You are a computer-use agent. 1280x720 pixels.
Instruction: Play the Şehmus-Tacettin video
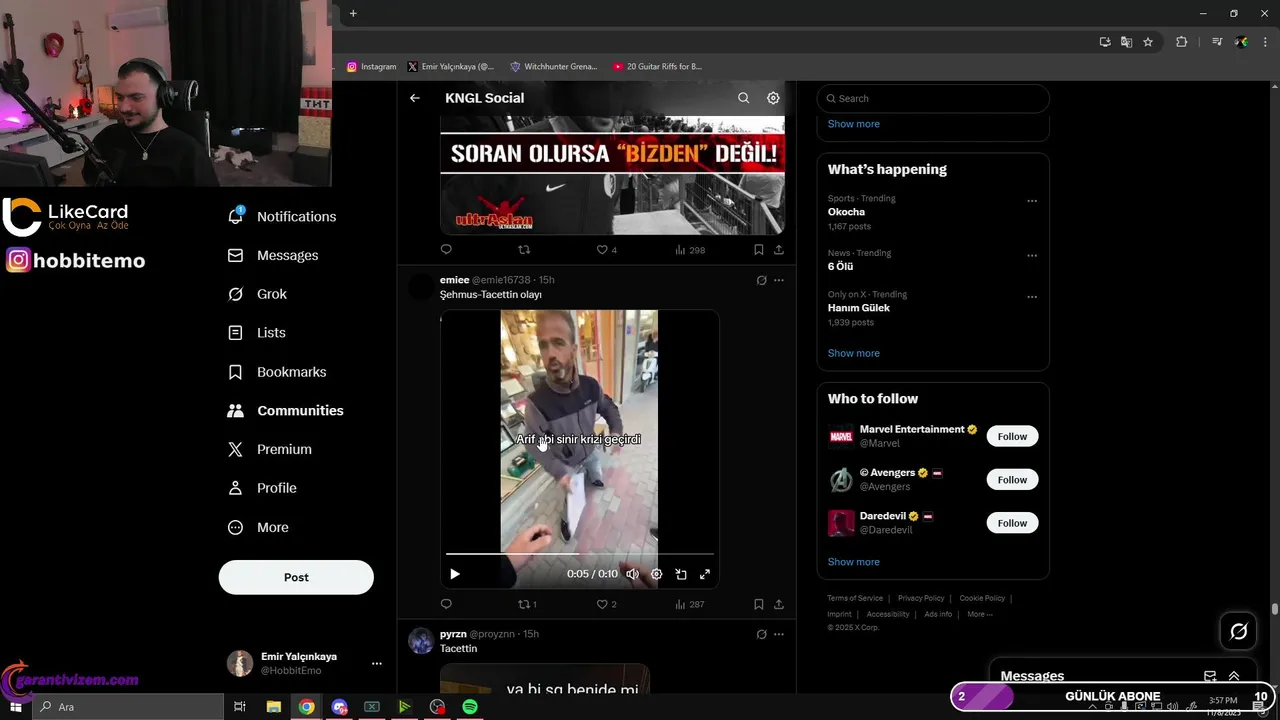click(455, 574)
